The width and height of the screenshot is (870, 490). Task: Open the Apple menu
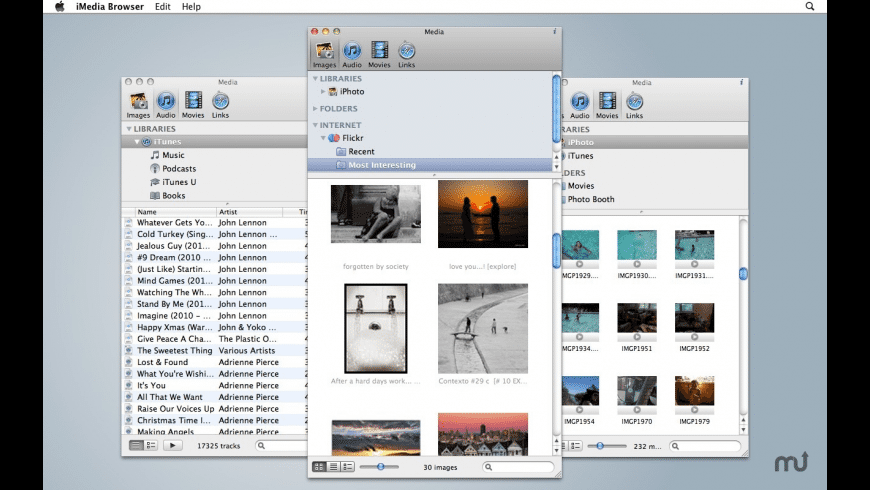point(59,6)
